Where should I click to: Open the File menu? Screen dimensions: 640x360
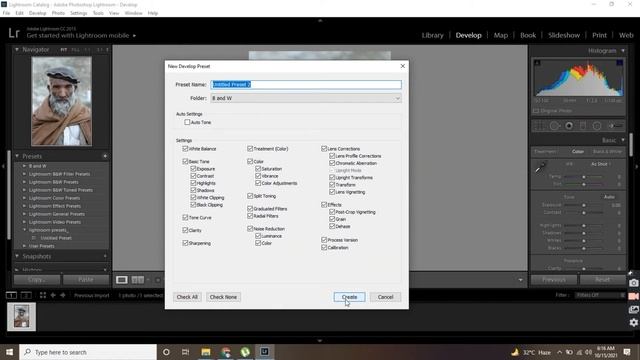[6, 13]
